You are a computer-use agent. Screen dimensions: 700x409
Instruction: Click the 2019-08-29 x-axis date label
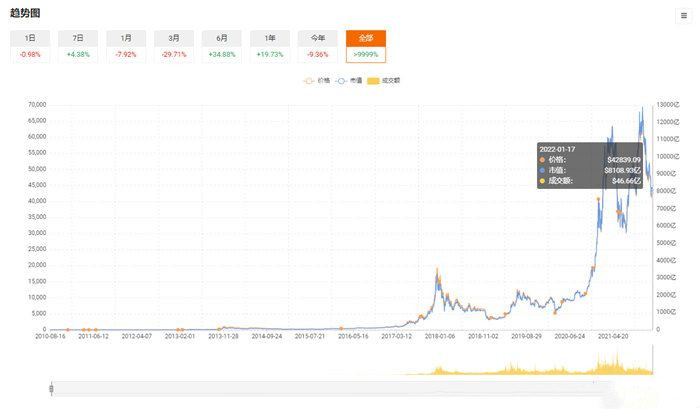click(526, 336)
